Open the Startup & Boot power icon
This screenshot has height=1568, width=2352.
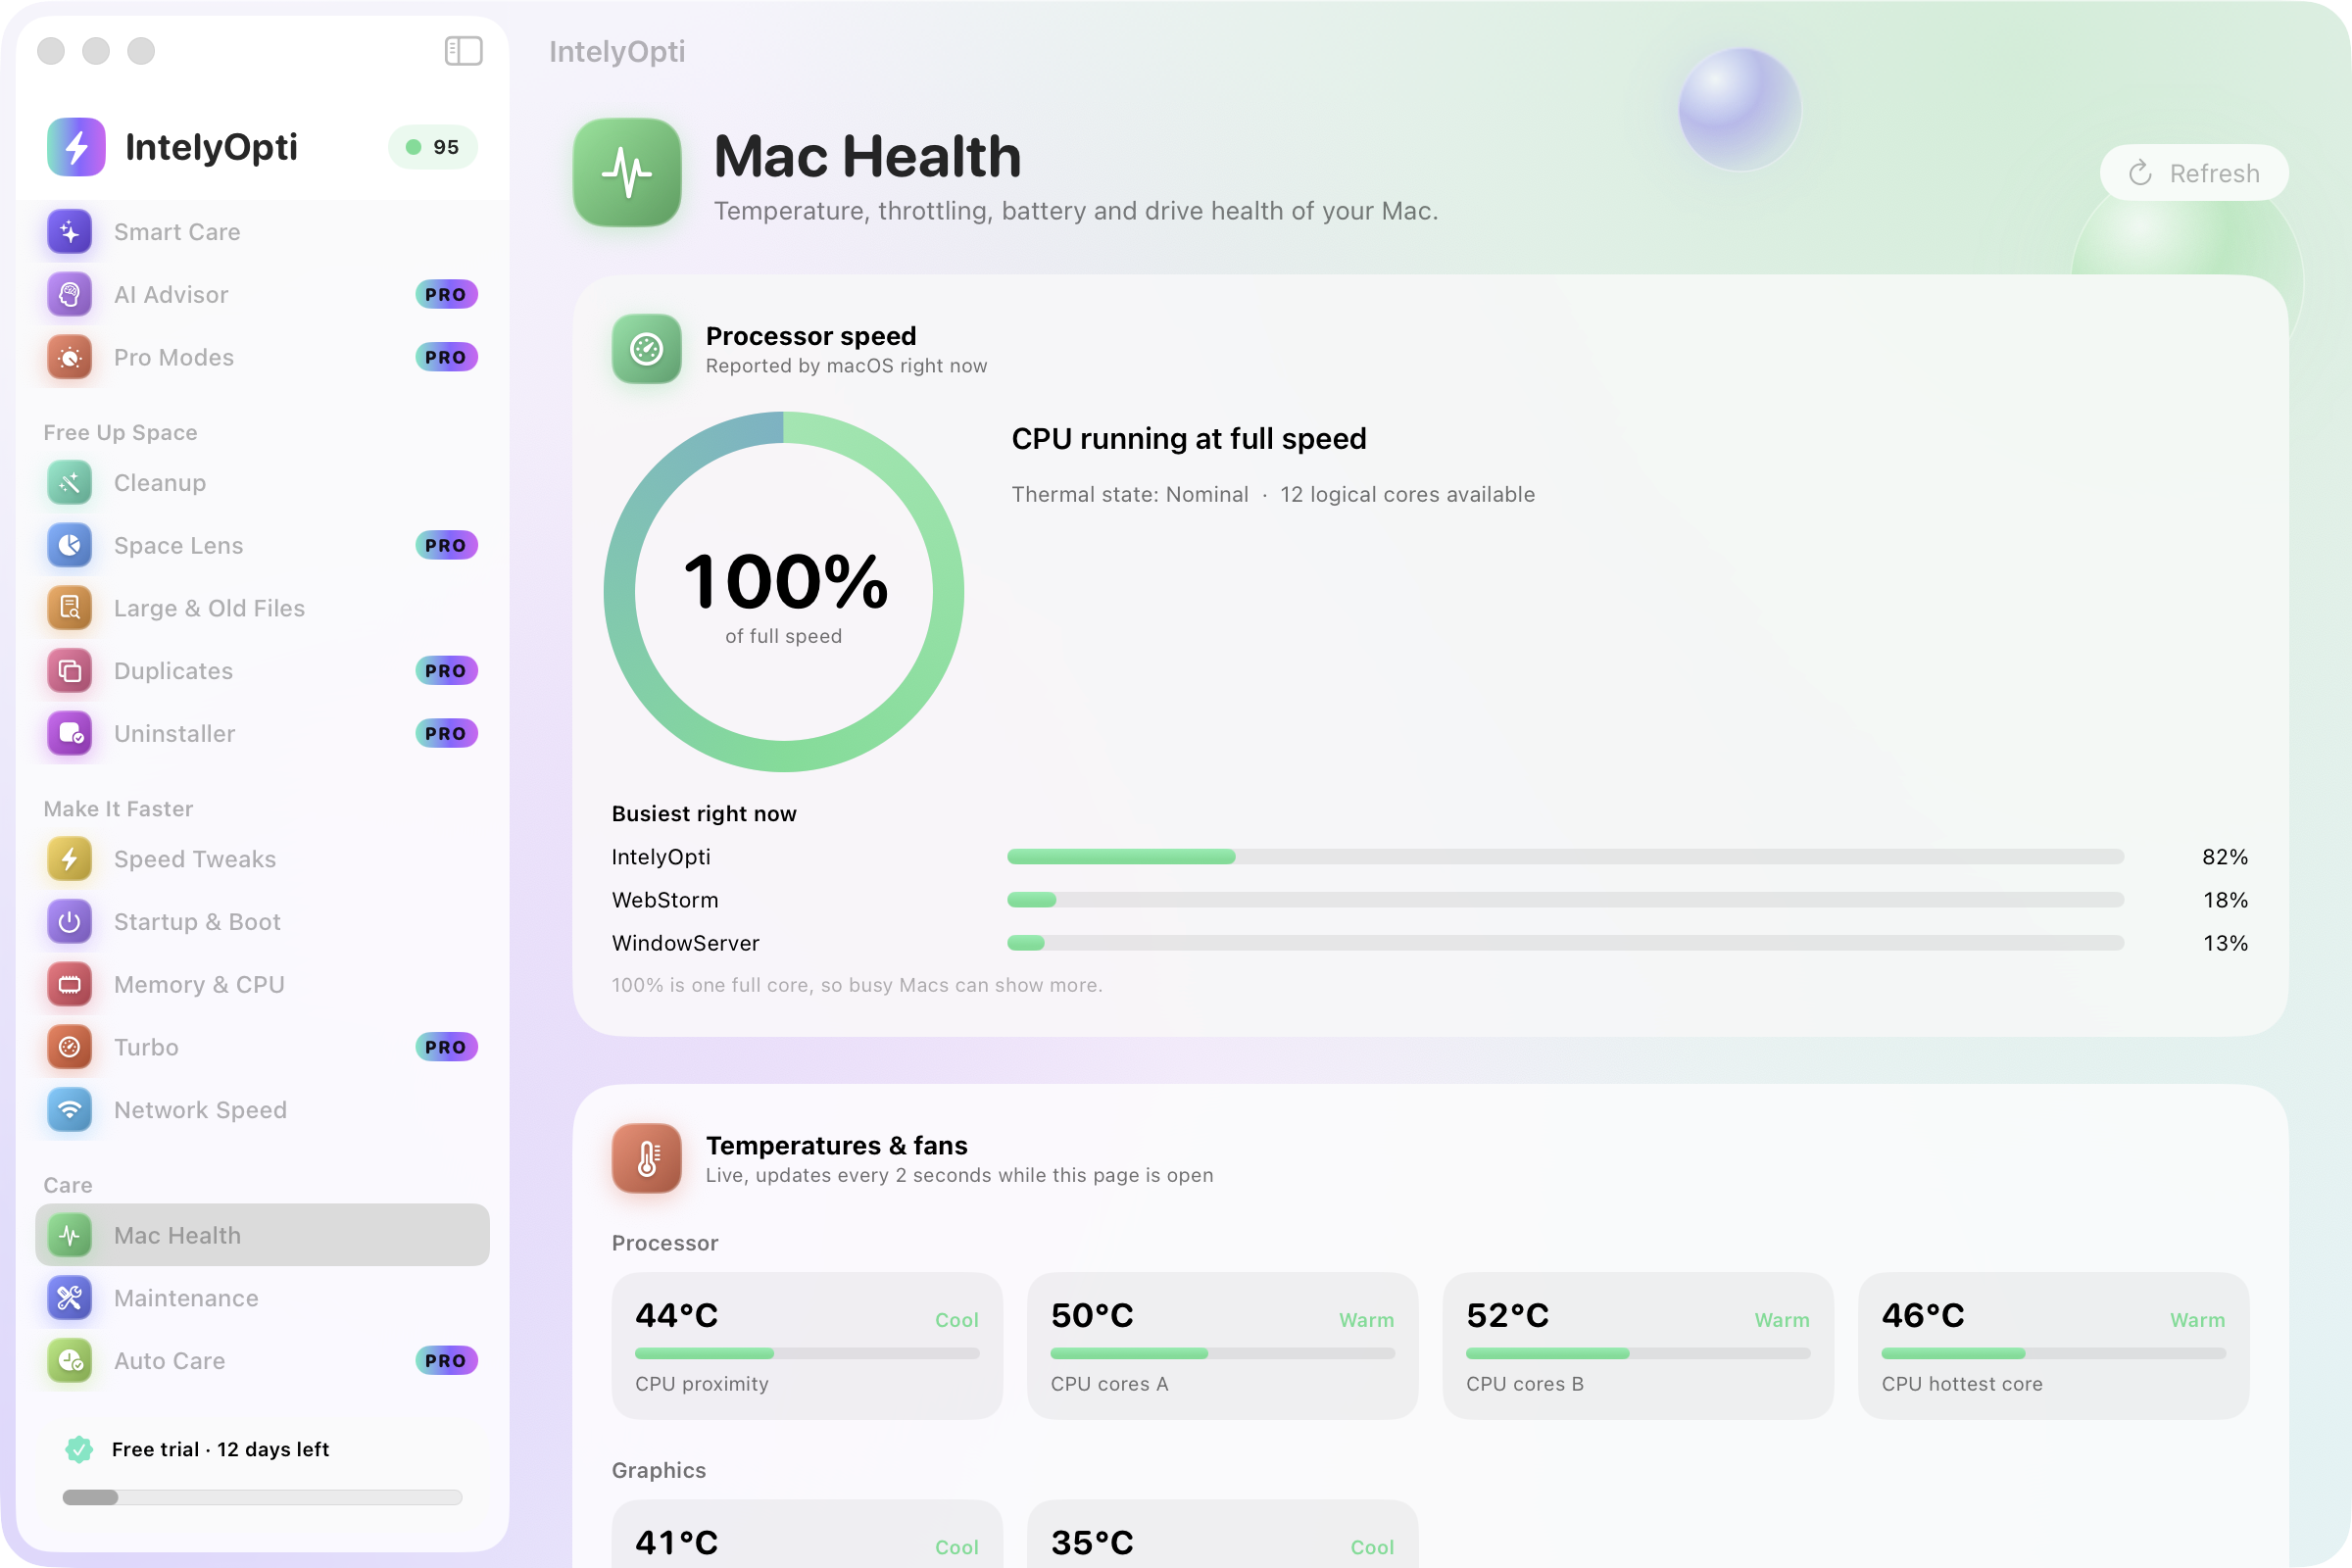coord(70,922)
